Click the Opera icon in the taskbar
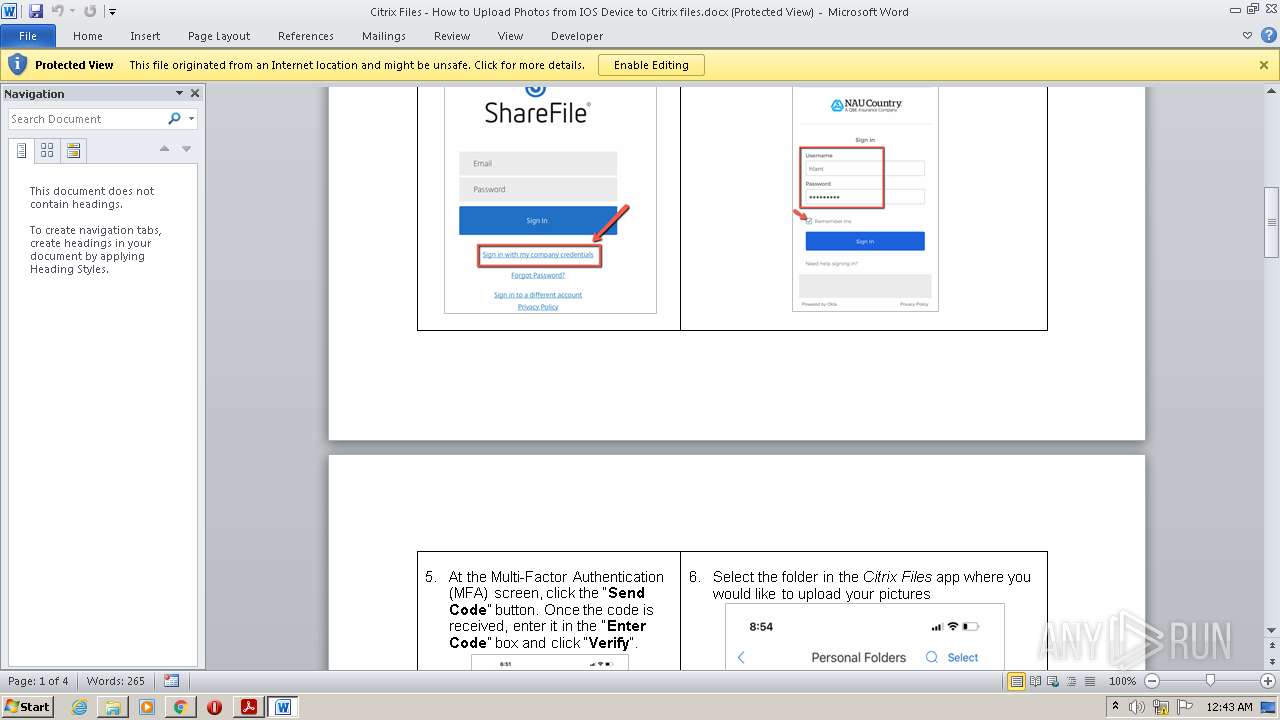This screenshot has width=1280, height=720. (214, 707)
